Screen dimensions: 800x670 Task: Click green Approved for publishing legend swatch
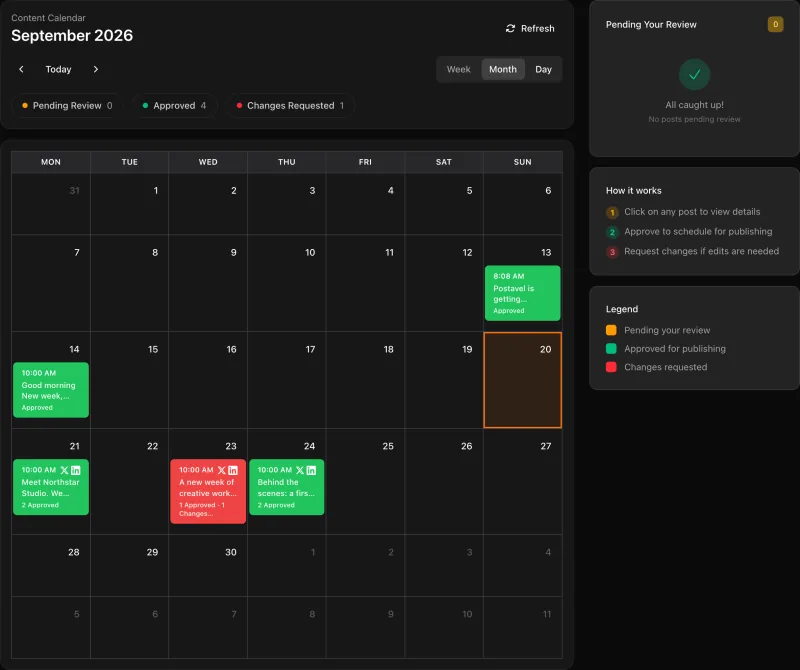click(611, 349)
